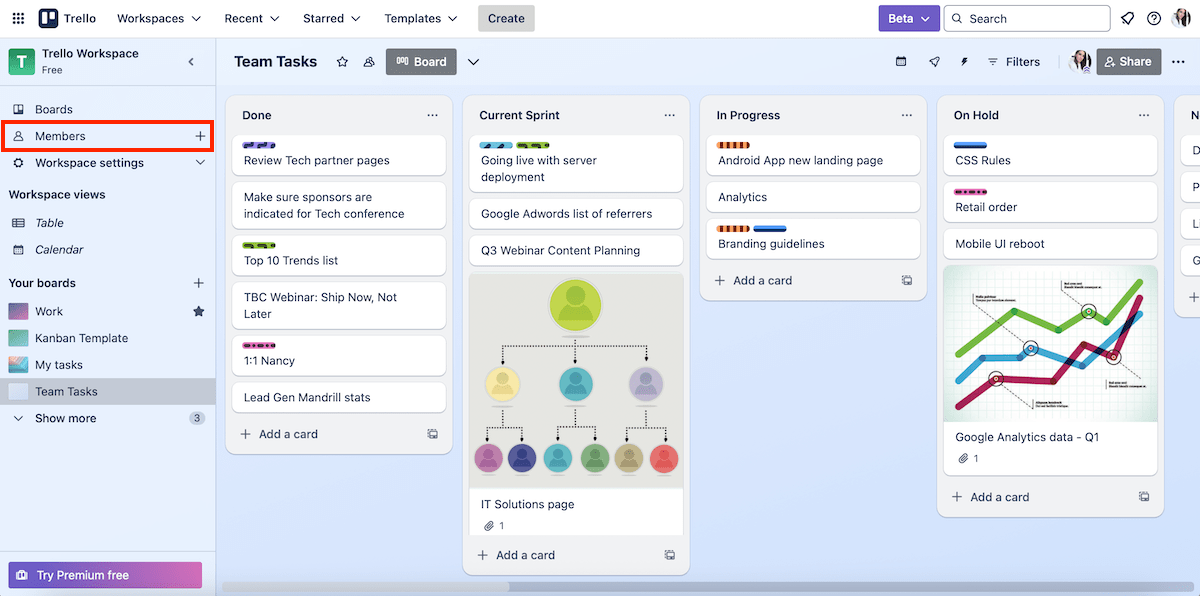Image resolution: width=1200 pixels, height=596 pixels.
Task: Open the Google Analytics data Q1 card image
Action: pyautogui.click(x=1050, y=344)
